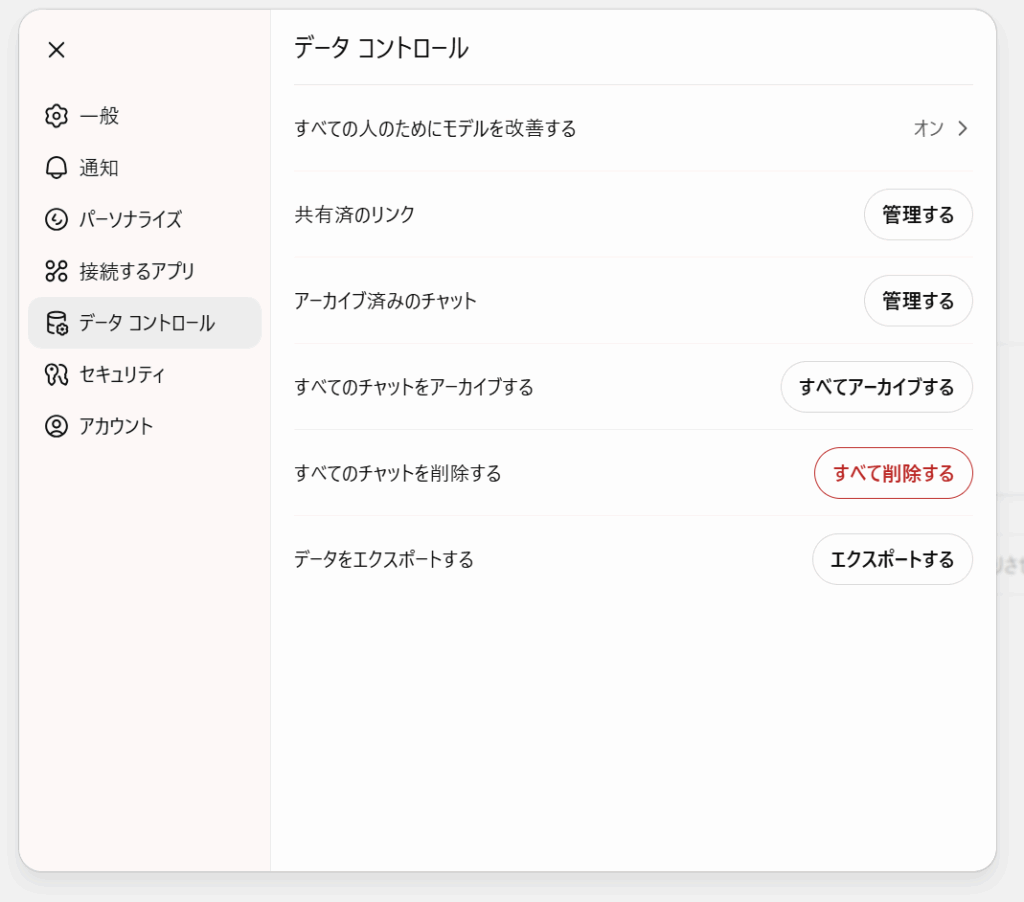The height and width of the screenshot is (902, 1024).
Task: Switch to the 接続するアプリ tab
Action: tap(144, 271)
